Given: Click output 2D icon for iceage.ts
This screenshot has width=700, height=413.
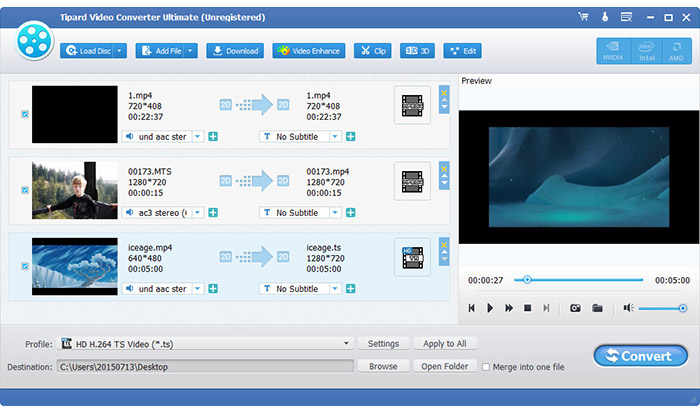Looking at the screenshot, I should [283, 257].
